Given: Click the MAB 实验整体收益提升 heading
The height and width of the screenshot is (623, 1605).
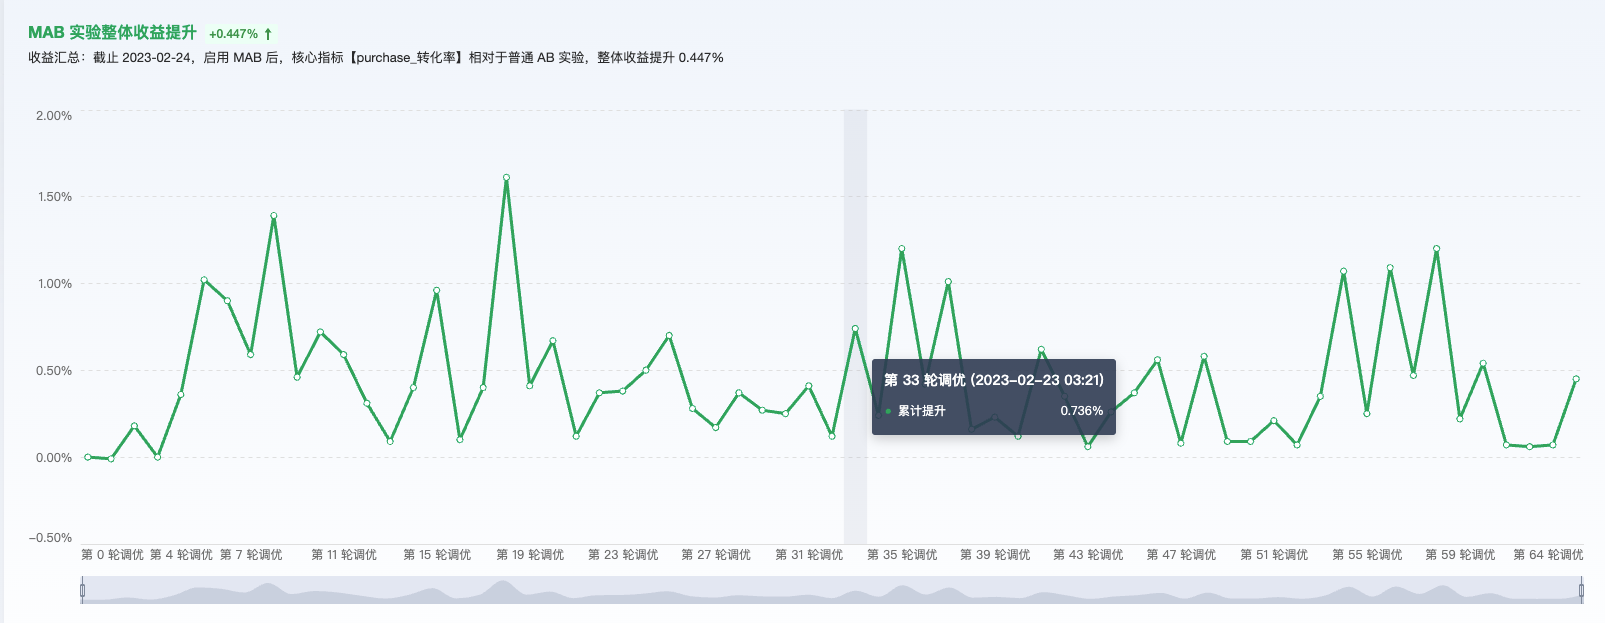Looking at the screenshot, I should click(x=112, y=33).
